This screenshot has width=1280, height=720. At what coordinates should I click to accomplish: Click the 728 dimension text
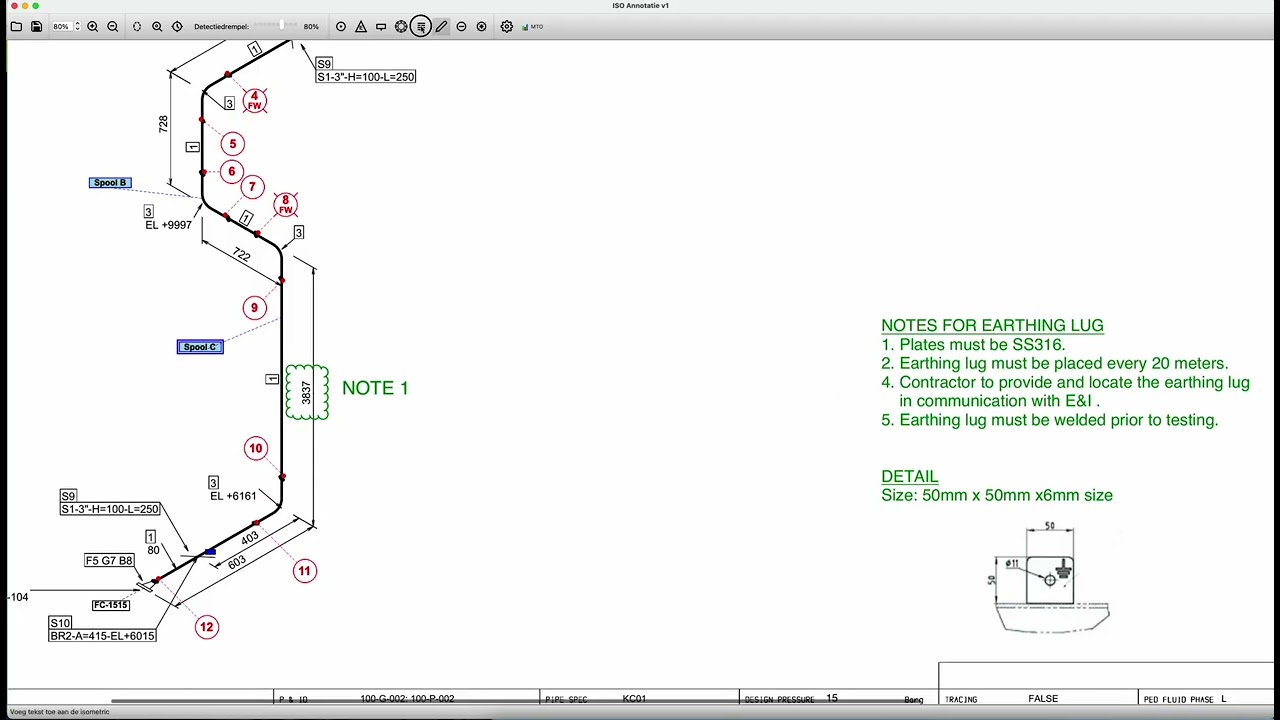(164, 124)
